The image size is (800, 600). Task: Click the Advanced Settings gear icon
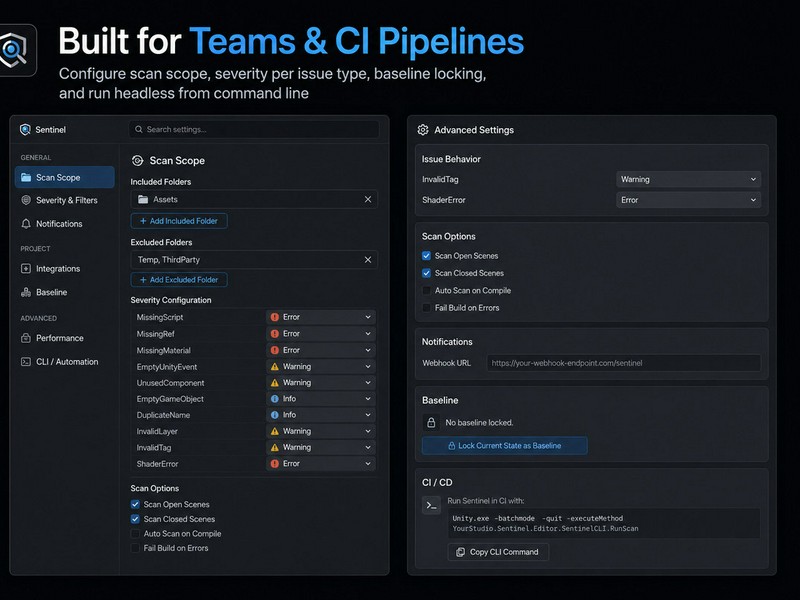click(x=423, y=130)
